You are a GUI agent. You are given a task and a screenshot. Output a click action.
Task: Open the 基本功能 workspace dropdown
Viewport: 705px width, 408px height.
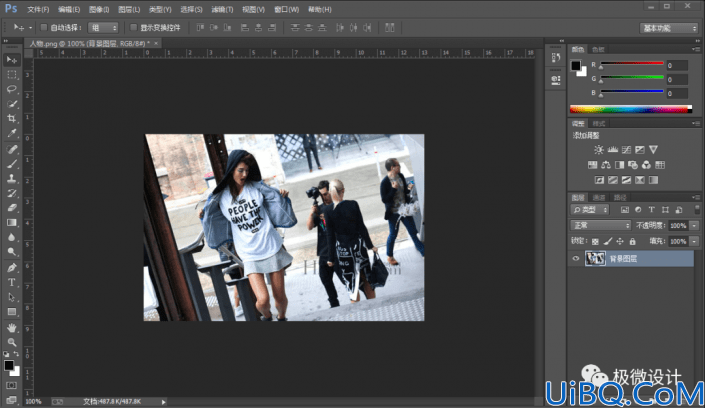click(x=668, y=28)
